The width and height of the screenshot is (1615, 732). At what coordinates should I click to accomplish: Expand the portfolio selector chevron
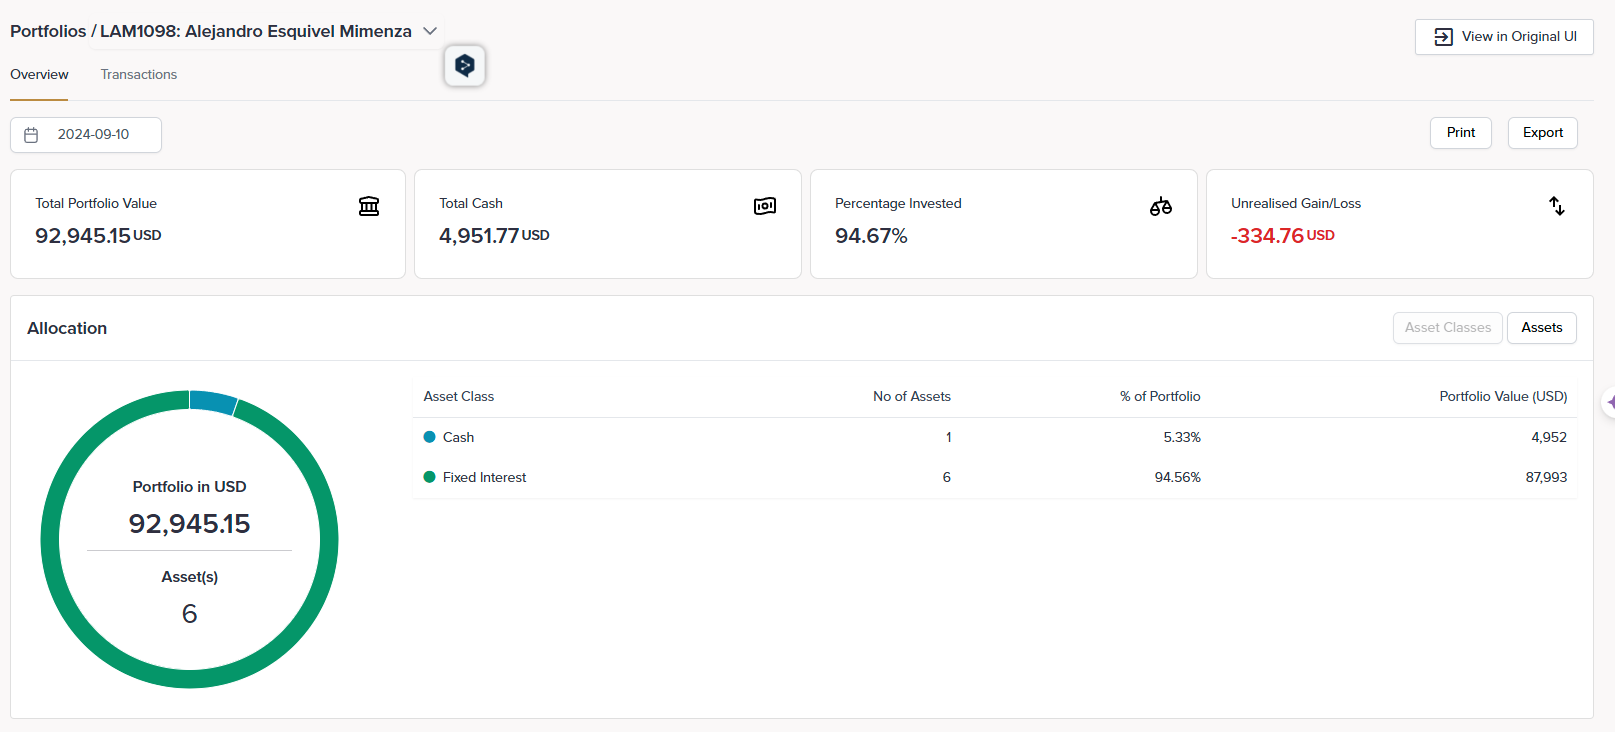[430, 31]
